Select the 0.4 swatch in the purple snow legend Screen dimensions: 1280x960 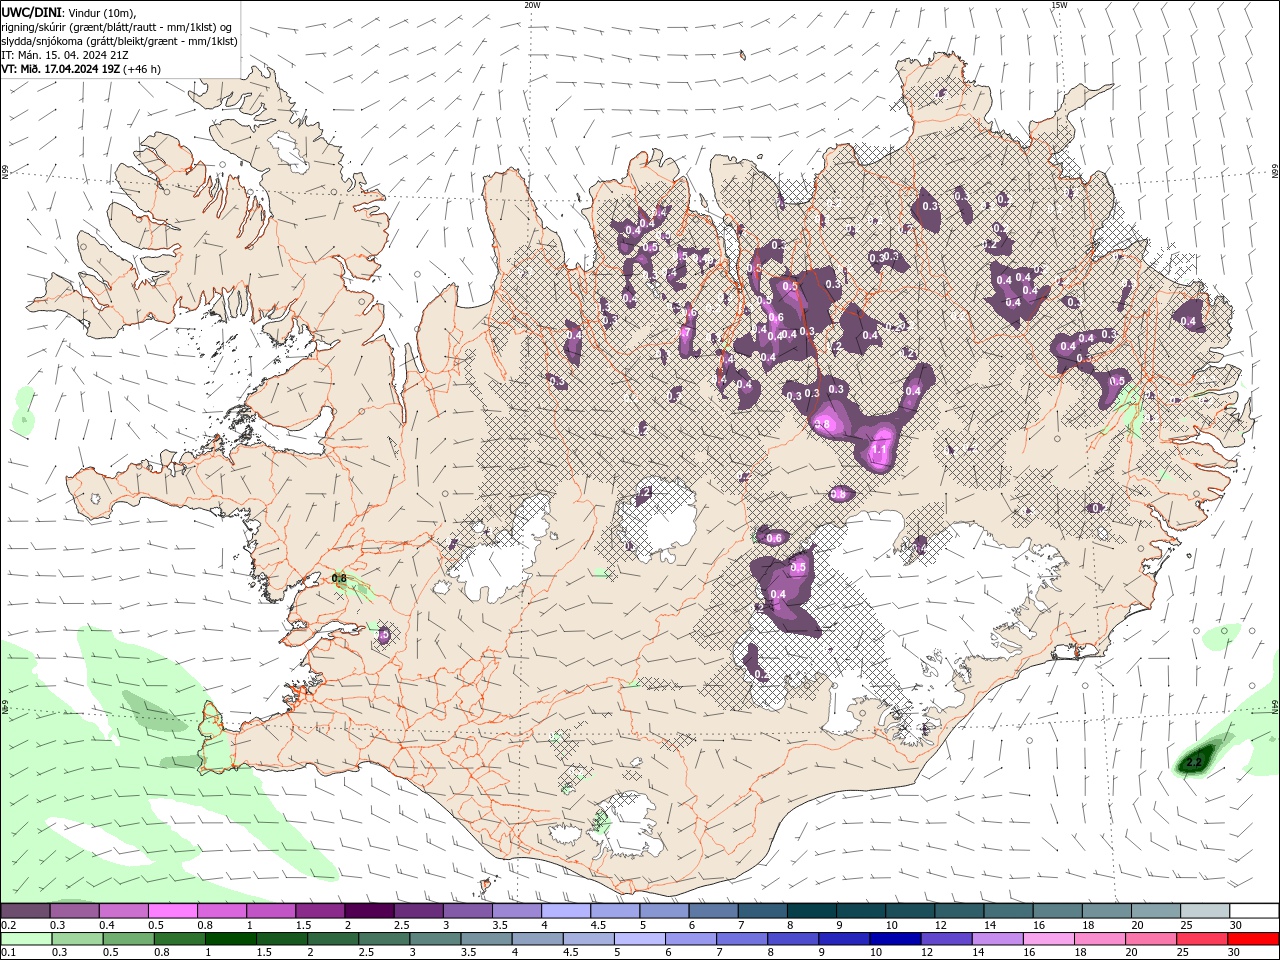click(124, 911)
